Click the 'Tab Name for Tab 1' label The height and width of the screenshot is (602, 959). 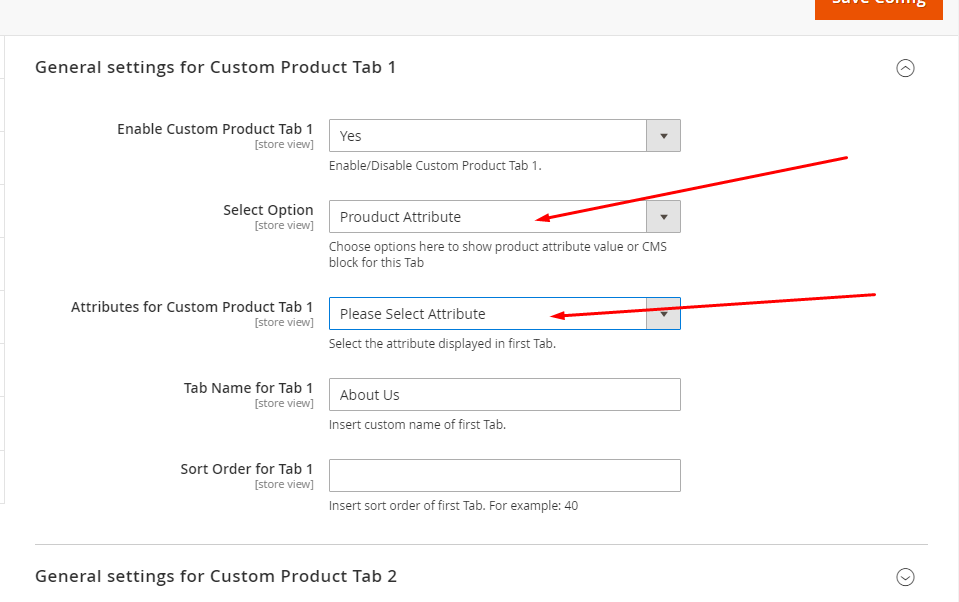pyautogui.click(x=248, y=388)
